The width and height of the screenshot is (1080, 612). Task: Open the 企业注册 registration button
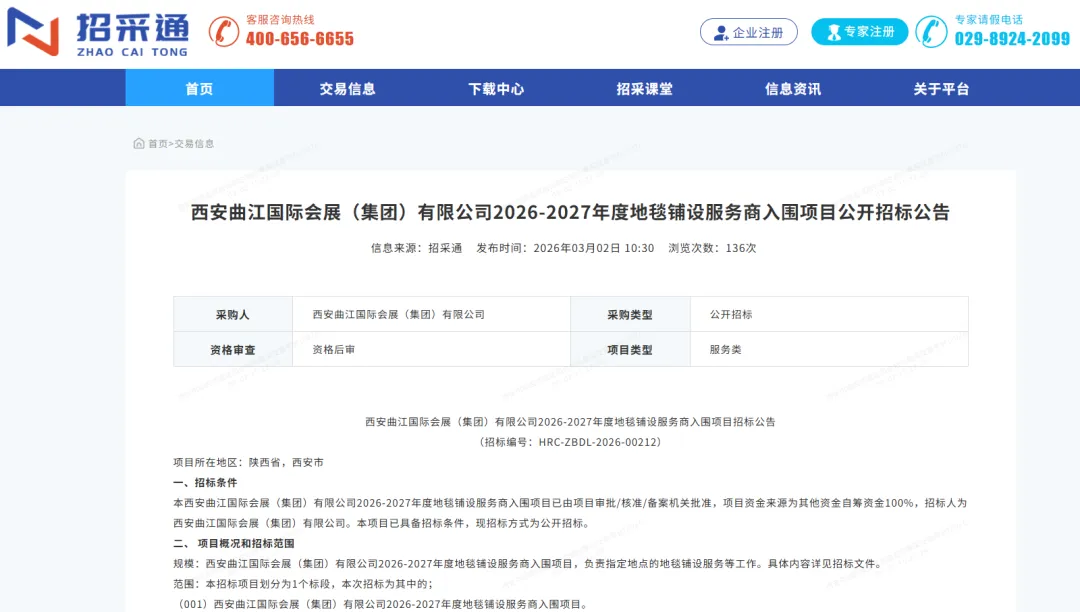(x=749, y=32)
